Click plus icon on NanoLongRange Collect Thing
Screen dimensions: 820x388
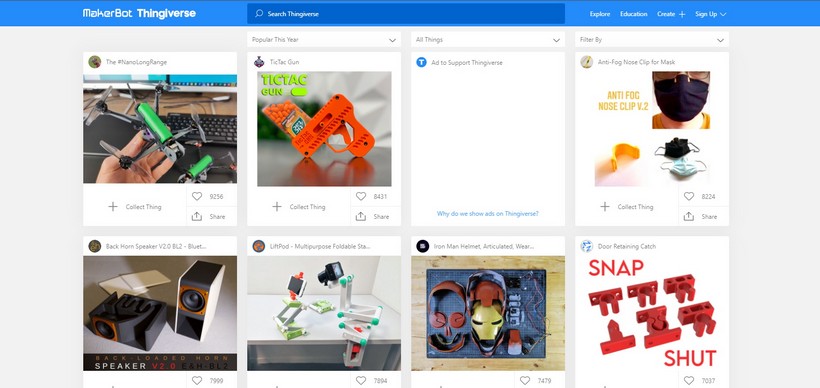[113, 207]
